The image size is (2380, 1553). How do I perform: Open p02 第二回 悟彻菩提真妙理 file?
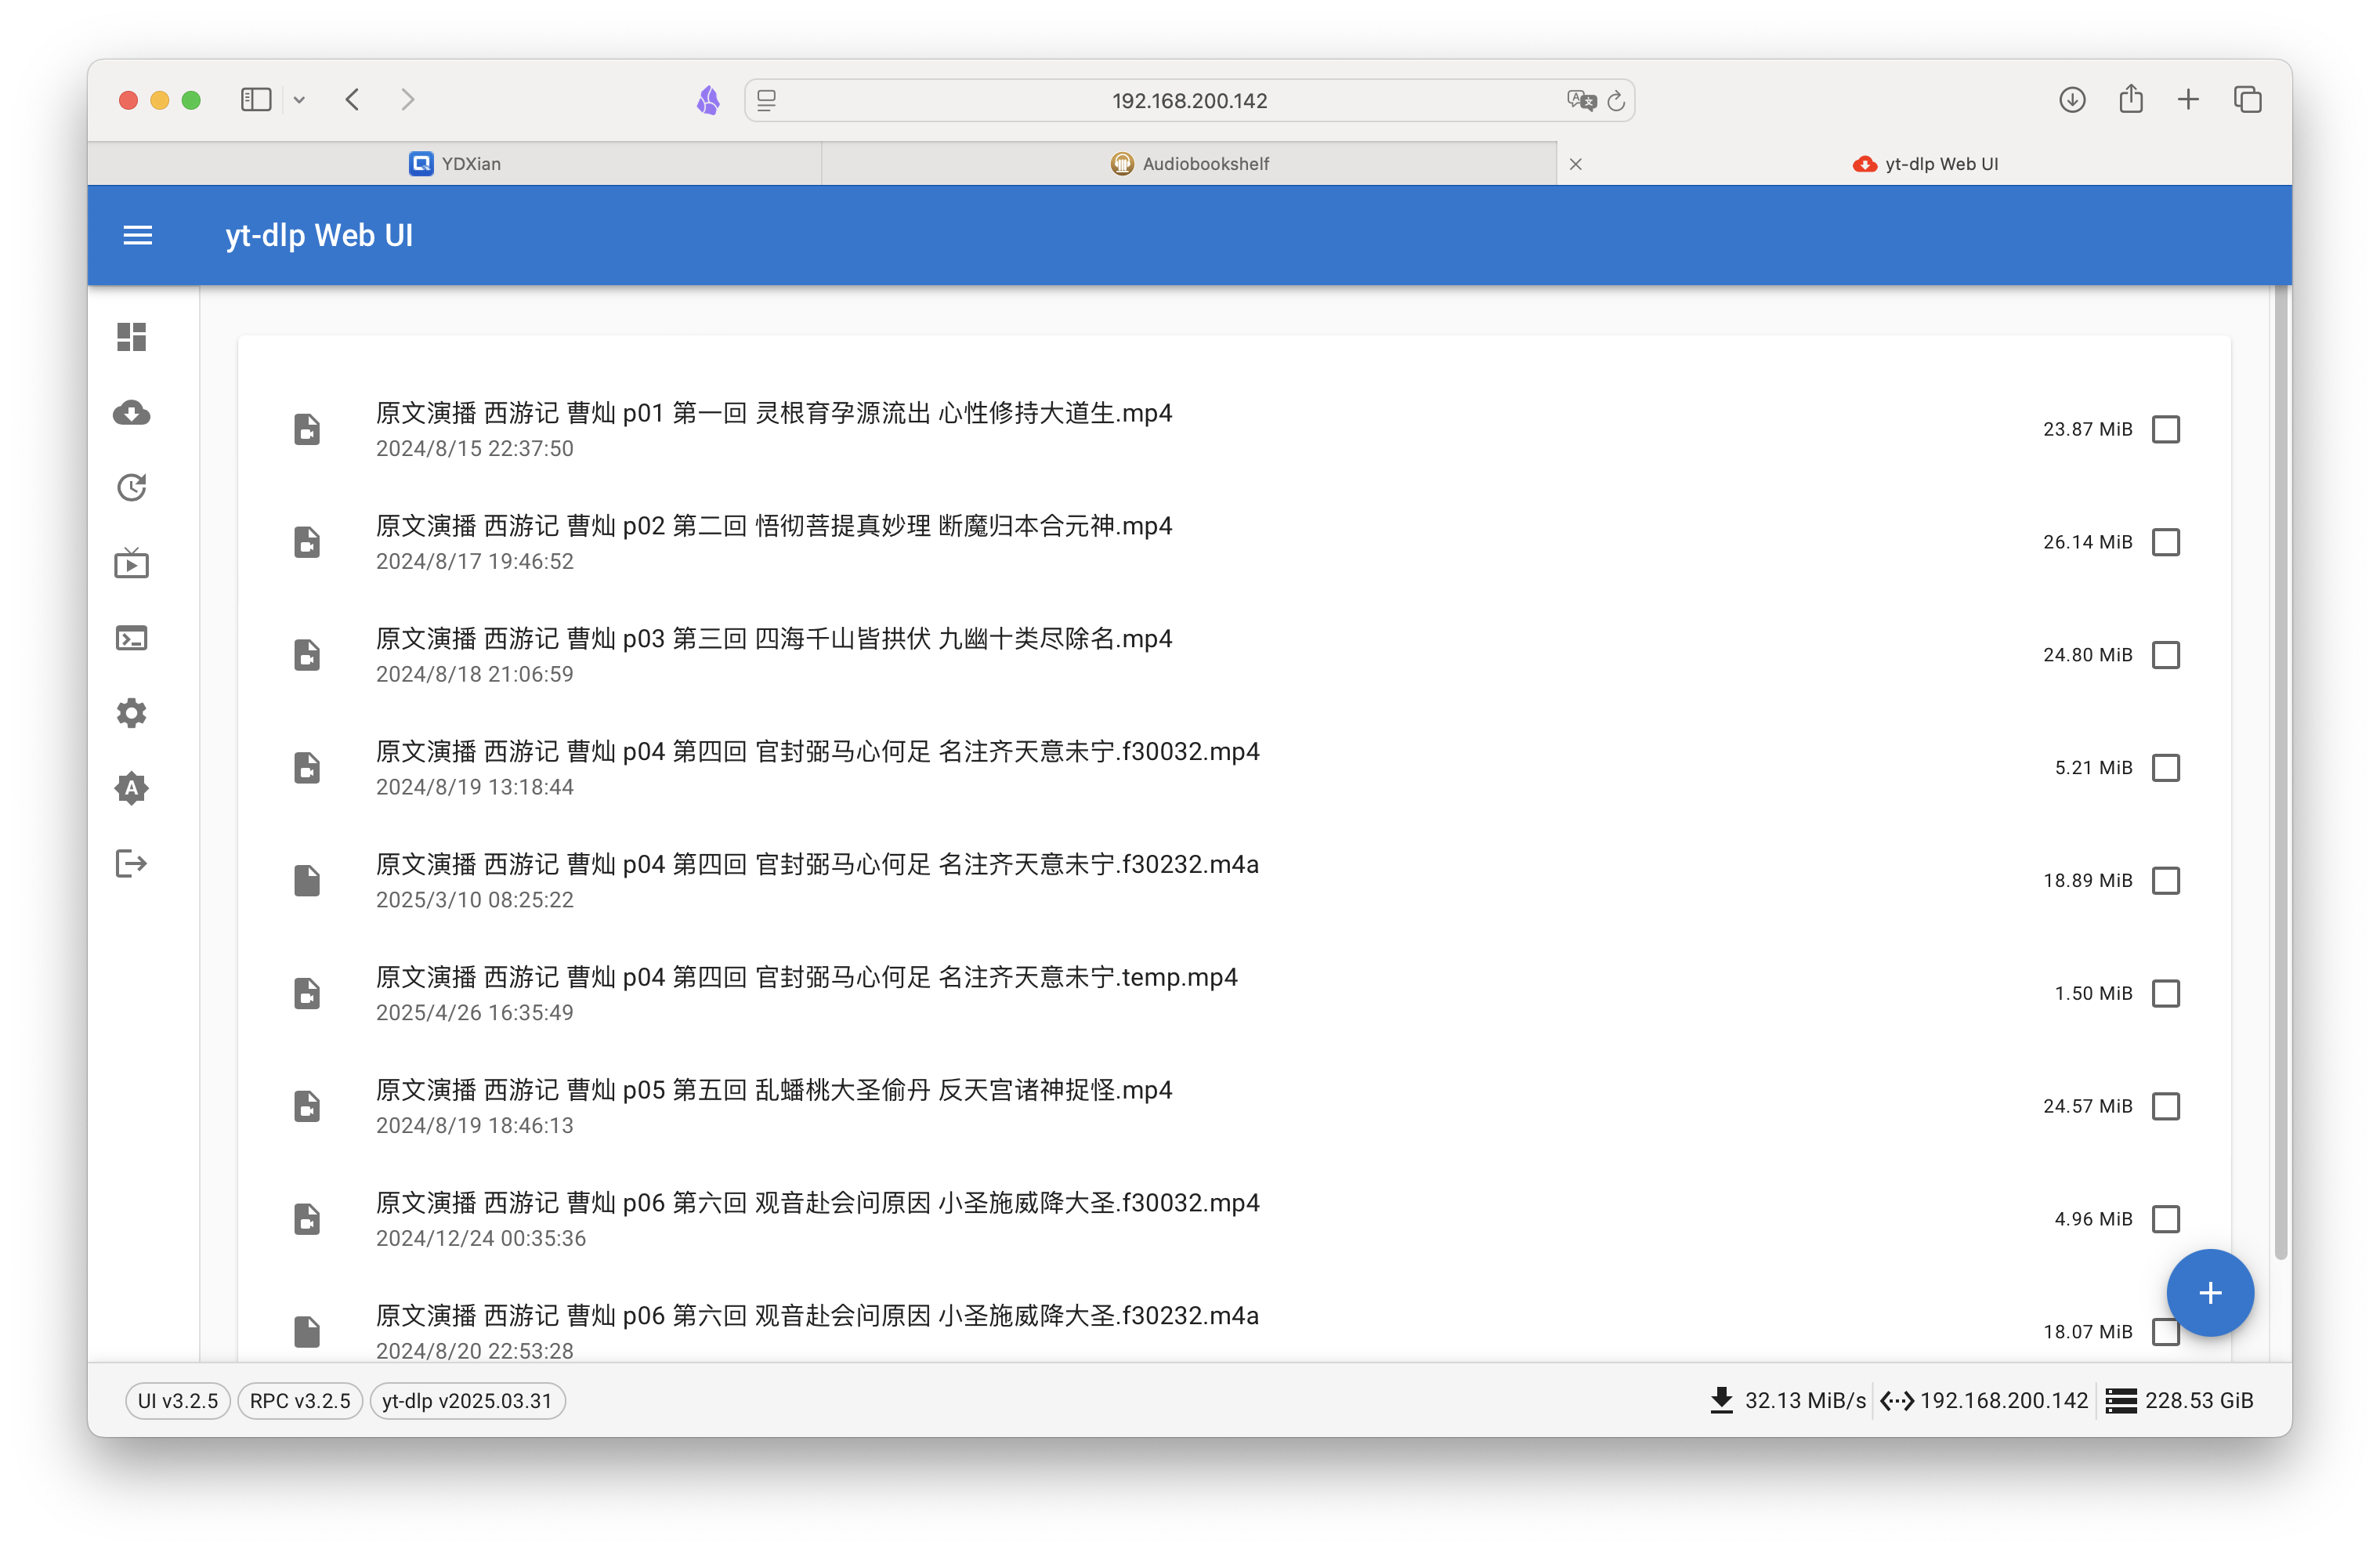tap(773, 526)
